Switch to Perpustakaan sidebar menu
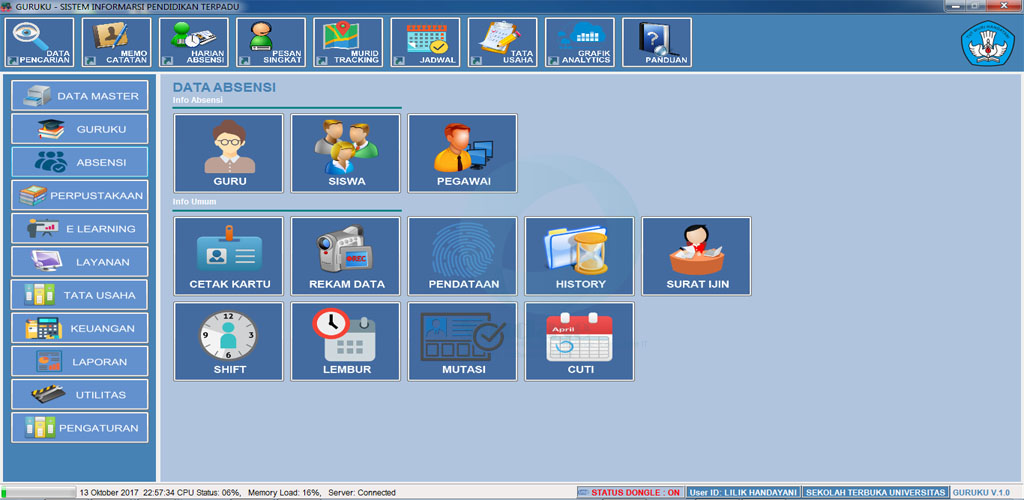The width and height of the screenshot is (1024, 500). 80,195
